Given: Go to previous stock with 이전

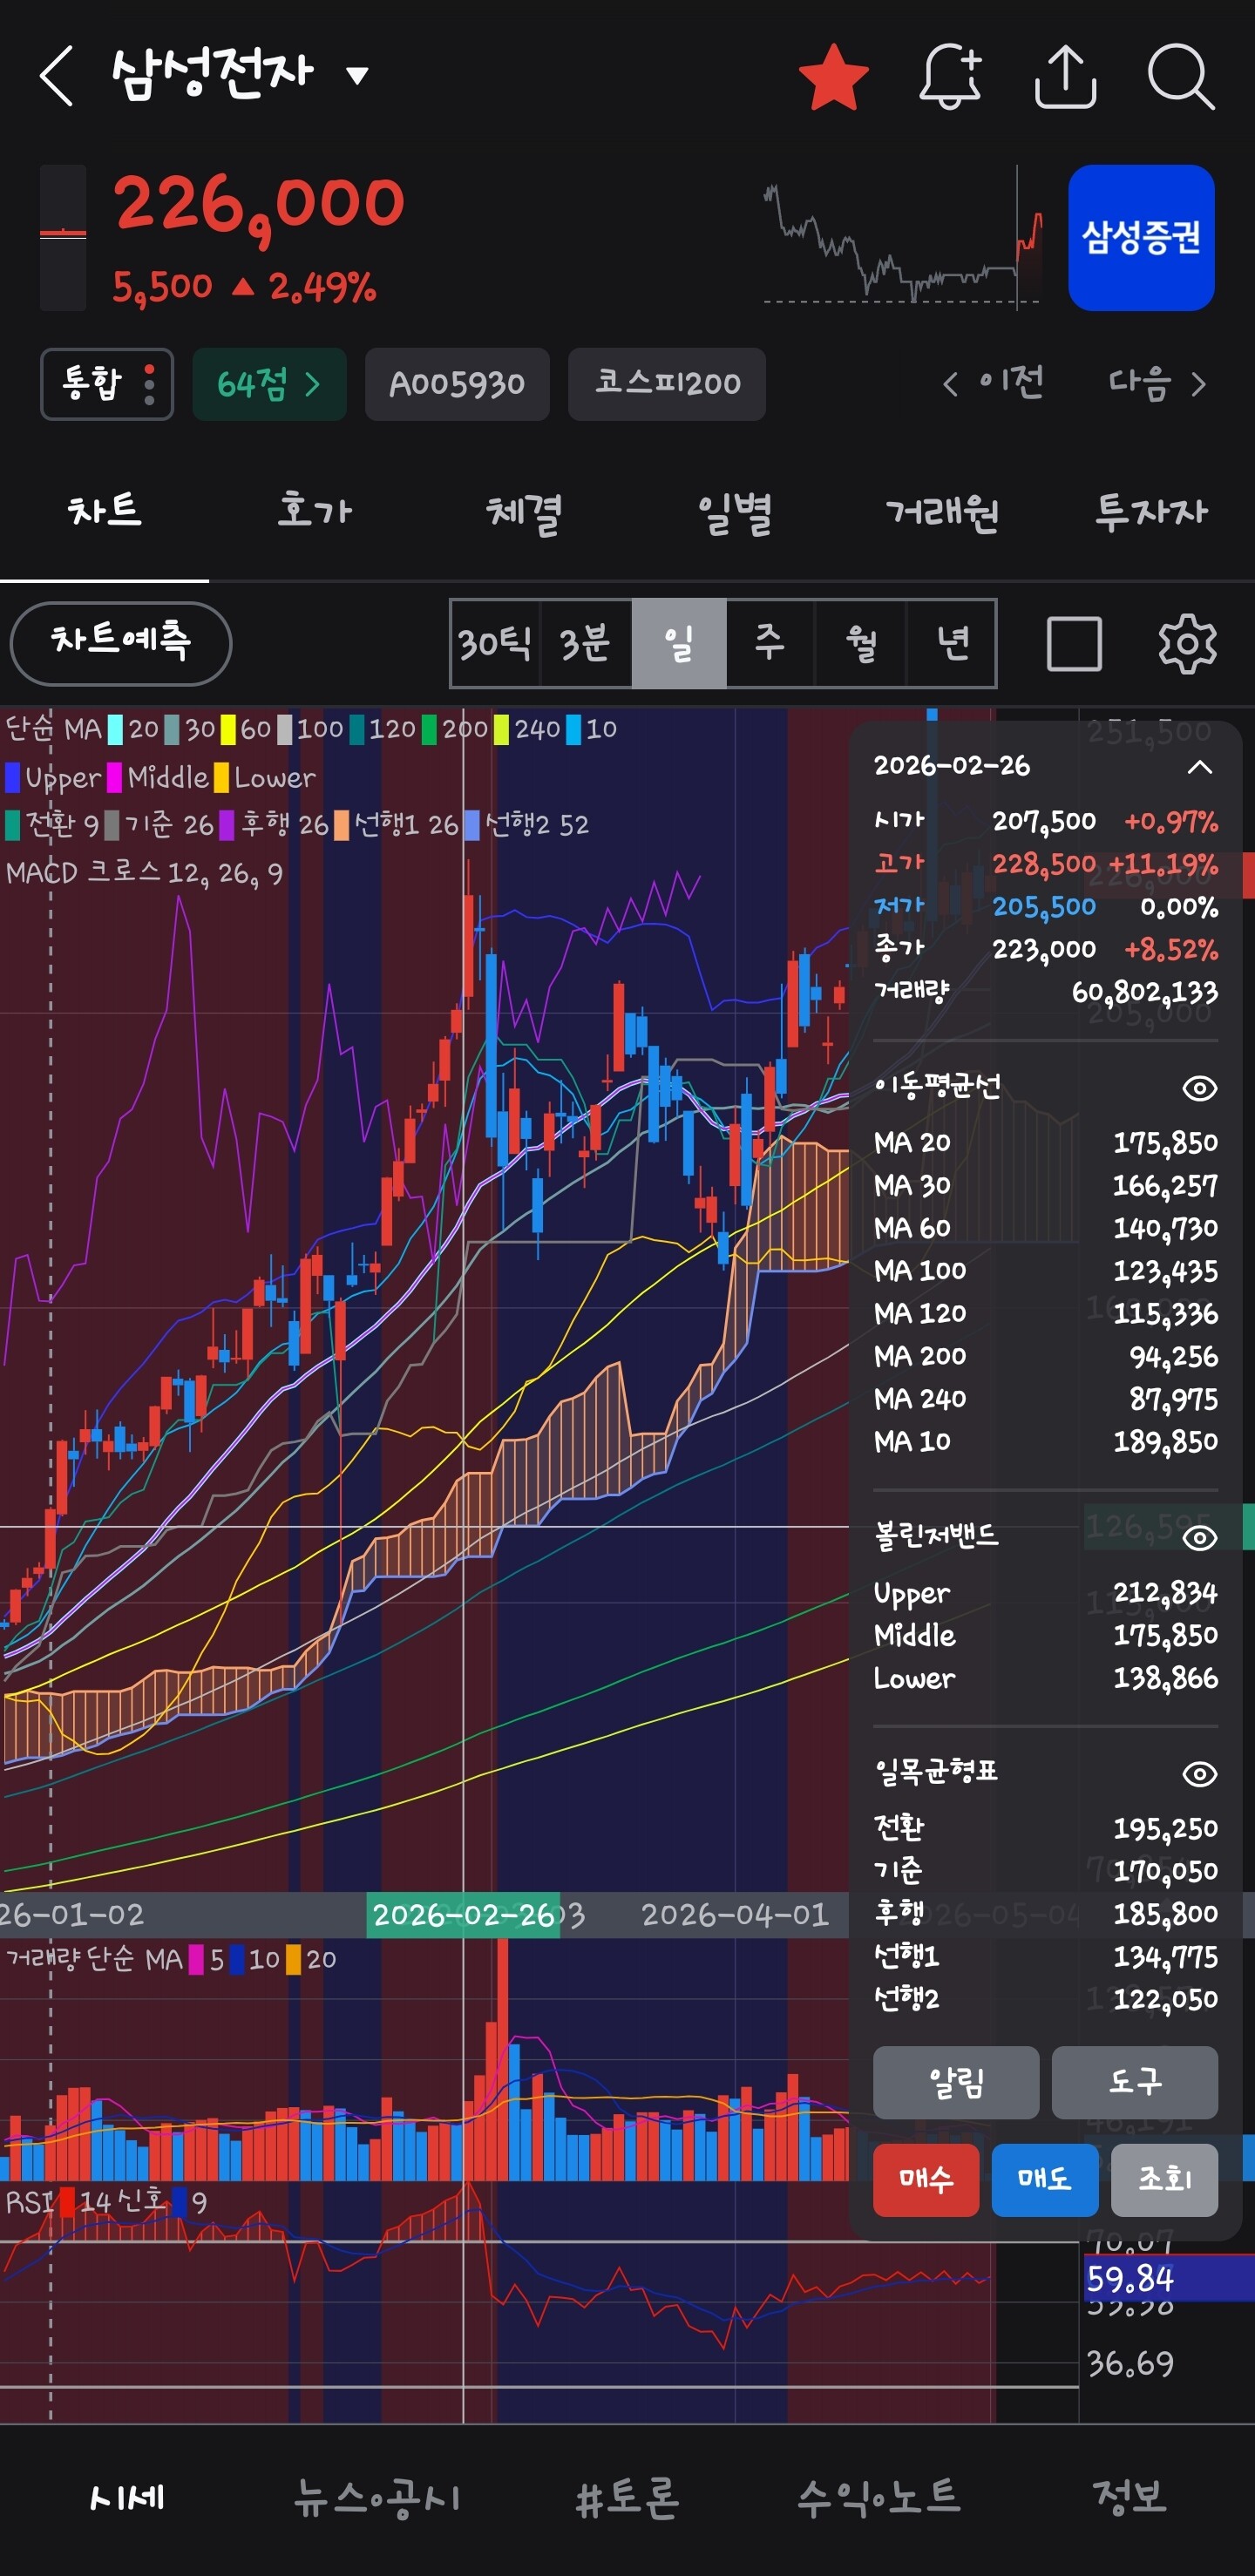Looking at the screenshot, I should click(994, 383).
